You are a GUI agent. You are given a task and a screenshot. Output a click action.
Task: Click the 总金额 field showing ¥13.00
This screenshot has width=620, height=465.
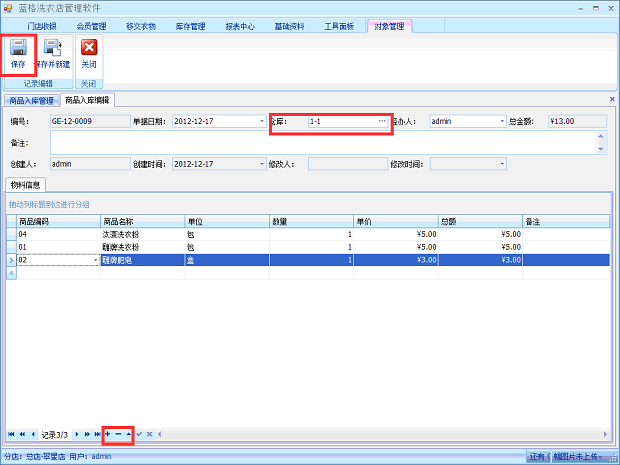tap(577, 121)
